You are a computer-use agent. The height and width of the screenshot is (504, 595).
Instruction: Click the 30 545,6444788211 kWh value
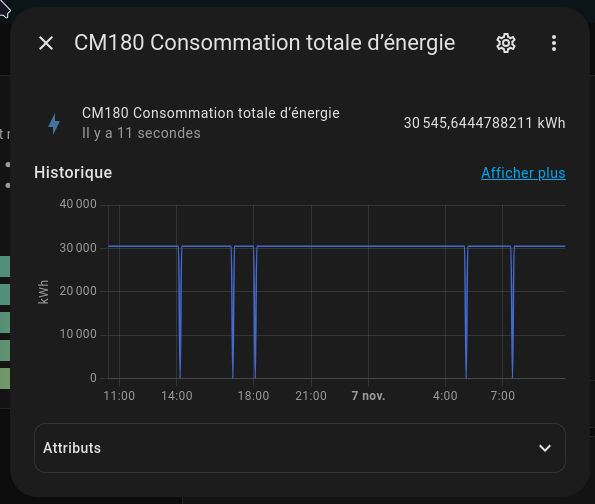tap(485, 123)
